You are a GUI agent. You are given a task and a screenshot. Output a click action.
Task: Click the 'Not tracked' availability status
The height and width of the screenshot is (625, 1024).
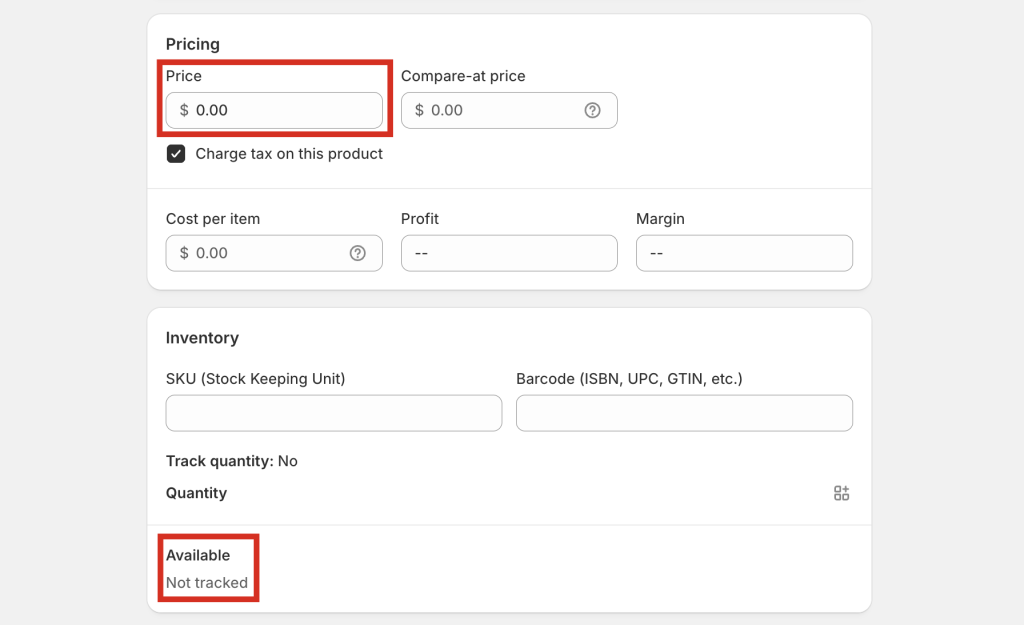coord(207,583)
